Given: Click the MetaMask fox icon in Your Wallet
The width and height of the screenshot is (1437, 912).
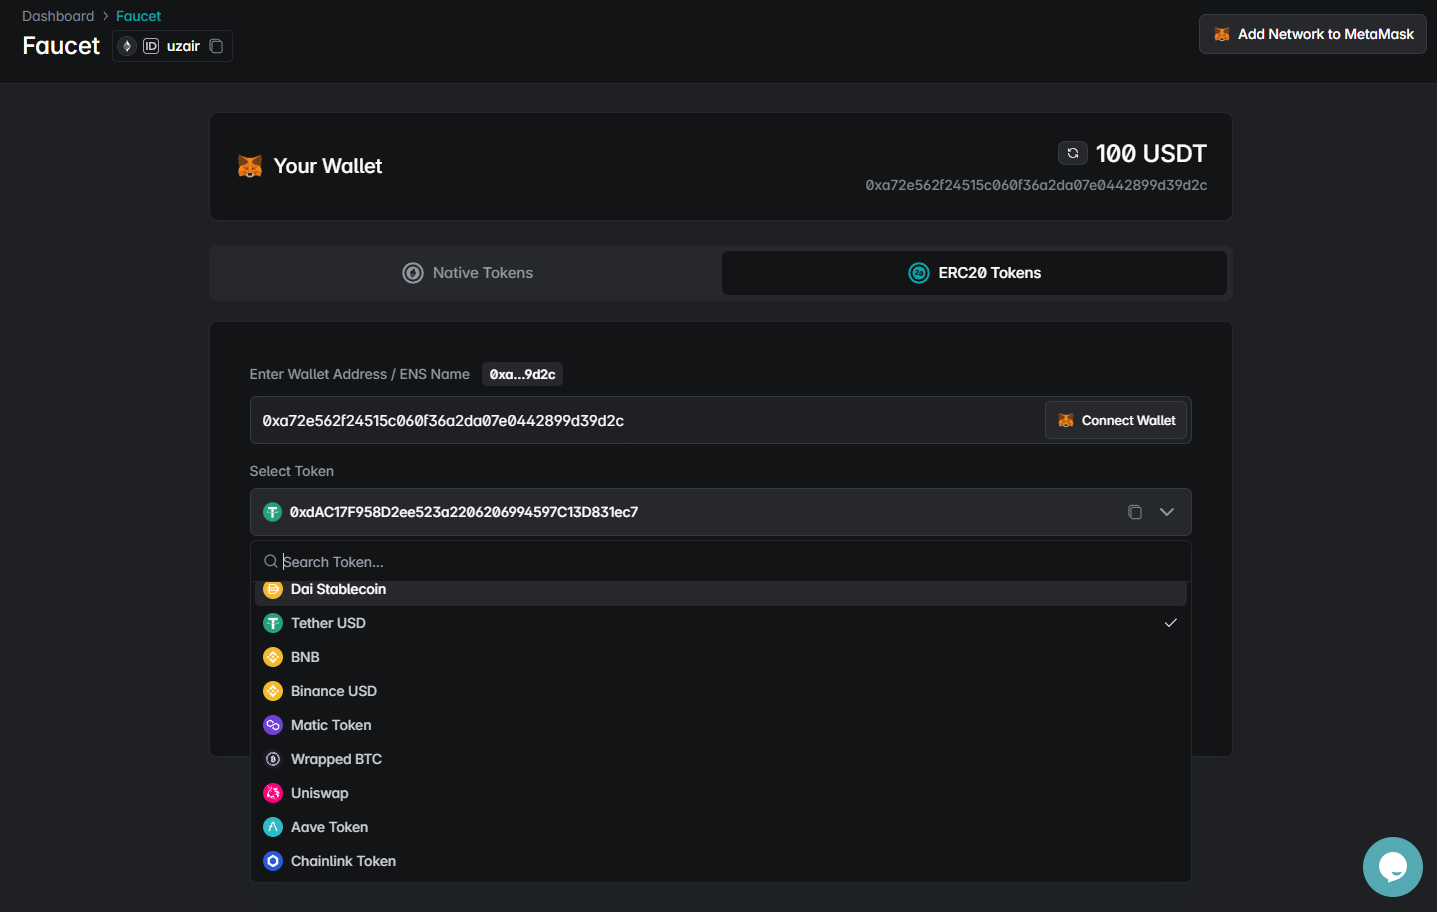Looking at the screenshot, I should pos(250,166).
